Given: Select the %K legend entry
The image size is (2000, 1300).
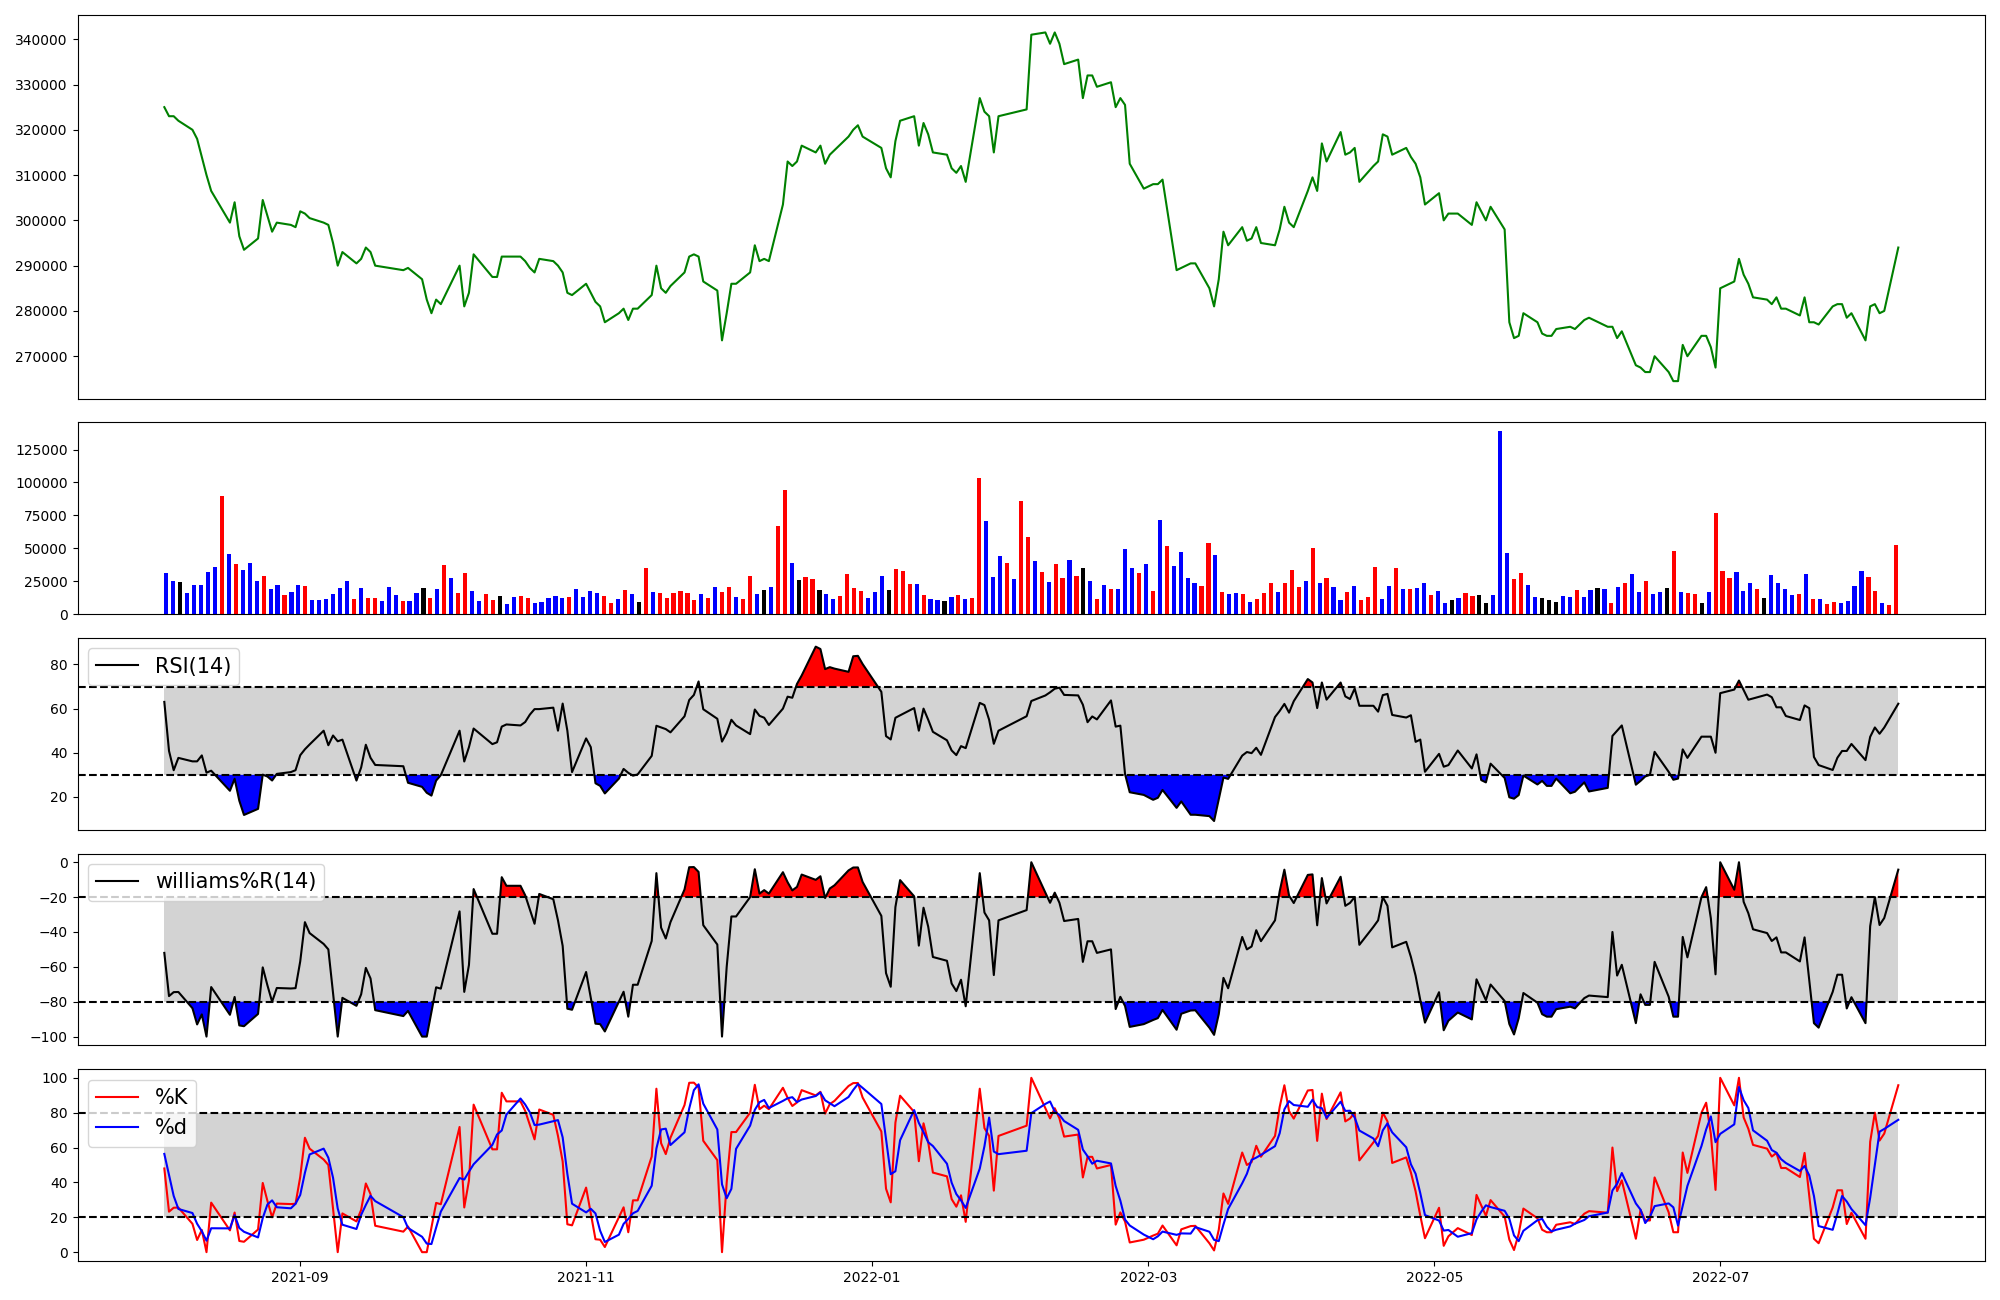Looking at the screenshot, I should pos(171,1097).
